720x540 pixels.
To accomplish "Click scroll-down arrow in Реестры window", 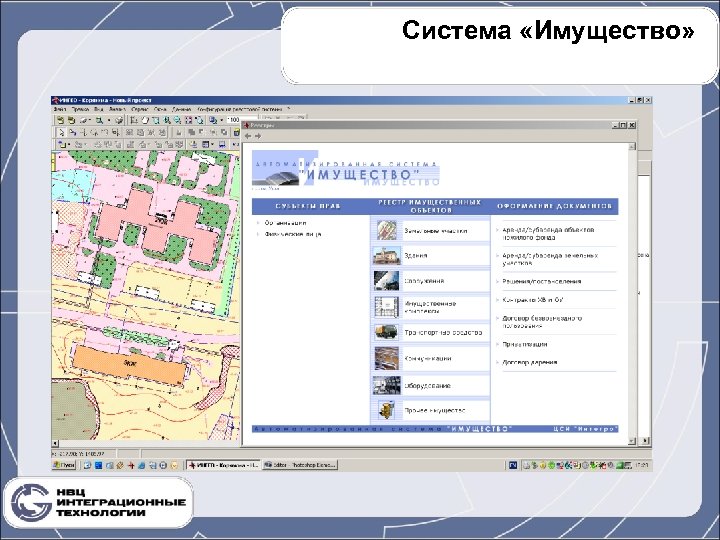I will [x=632, y=441].
